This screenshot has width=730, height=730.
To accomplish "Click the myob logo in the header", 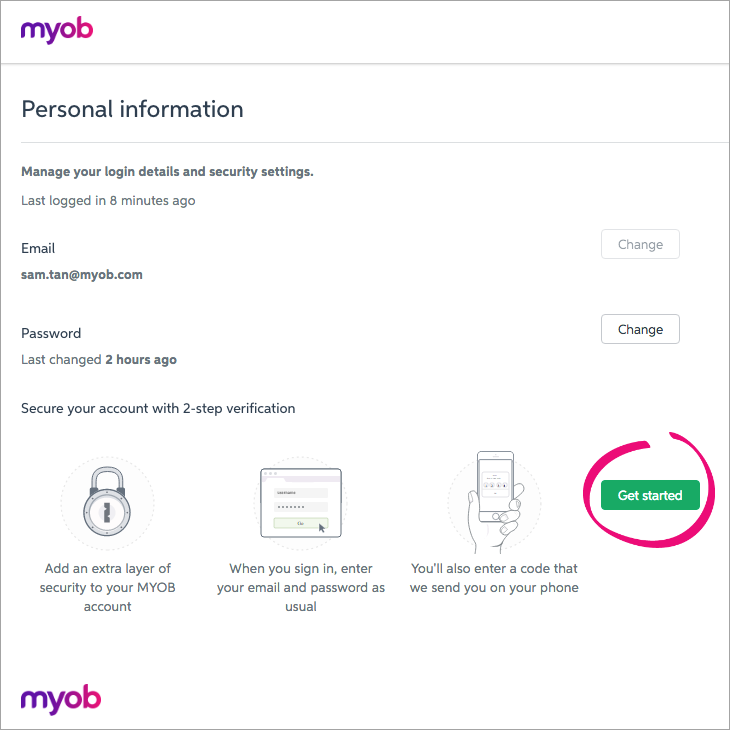I will point(57,30).
